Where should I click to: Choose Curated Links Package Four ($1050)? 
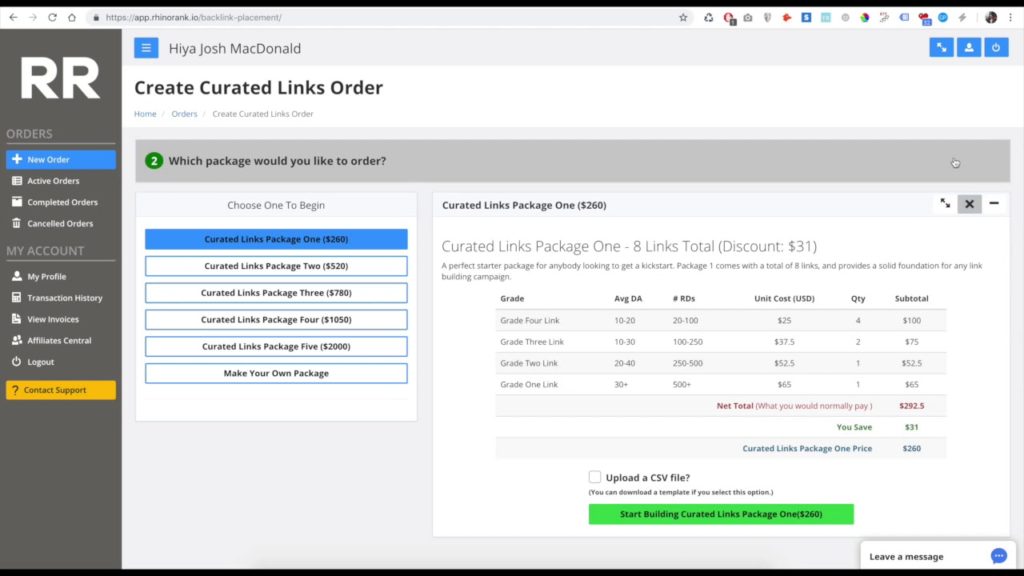click(x=276, y=319)
